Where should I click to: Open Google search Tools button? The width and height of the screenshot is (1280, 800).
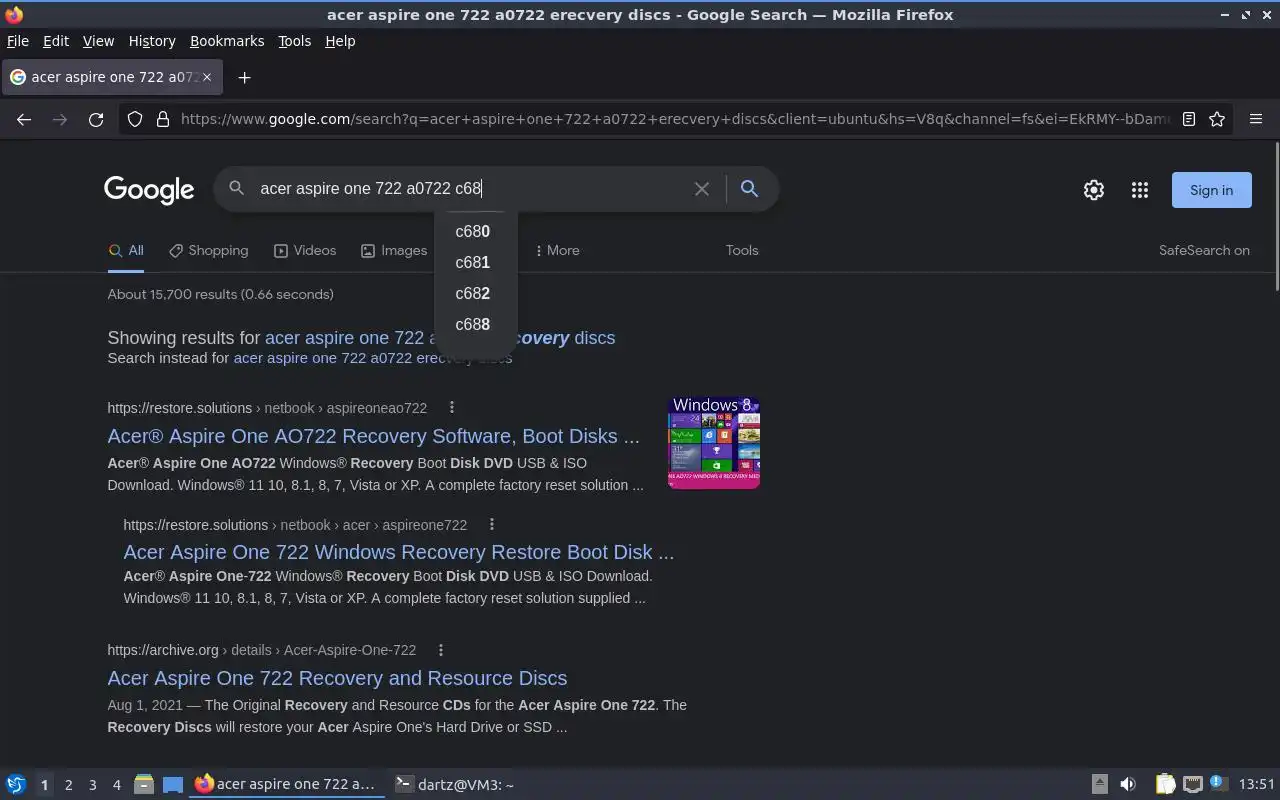(742, 250)
